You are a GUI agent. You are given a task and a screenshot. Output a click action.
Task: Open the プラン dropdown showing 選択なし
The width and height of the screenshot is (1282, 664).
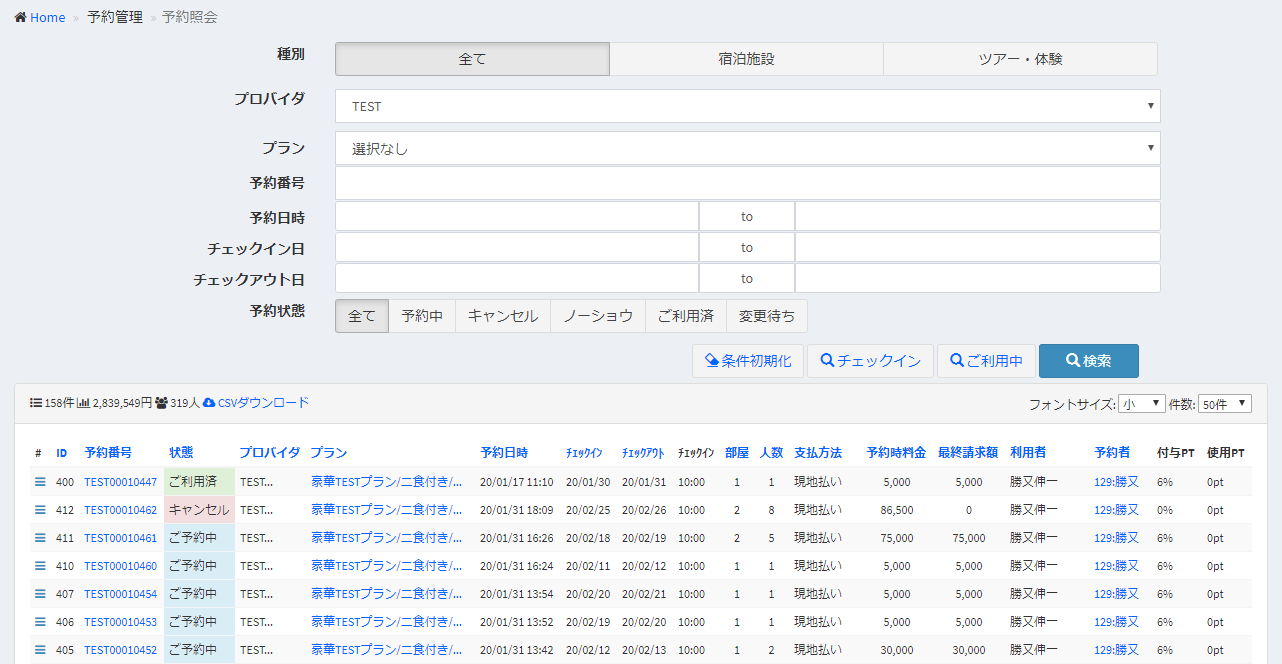click(748, 148)
